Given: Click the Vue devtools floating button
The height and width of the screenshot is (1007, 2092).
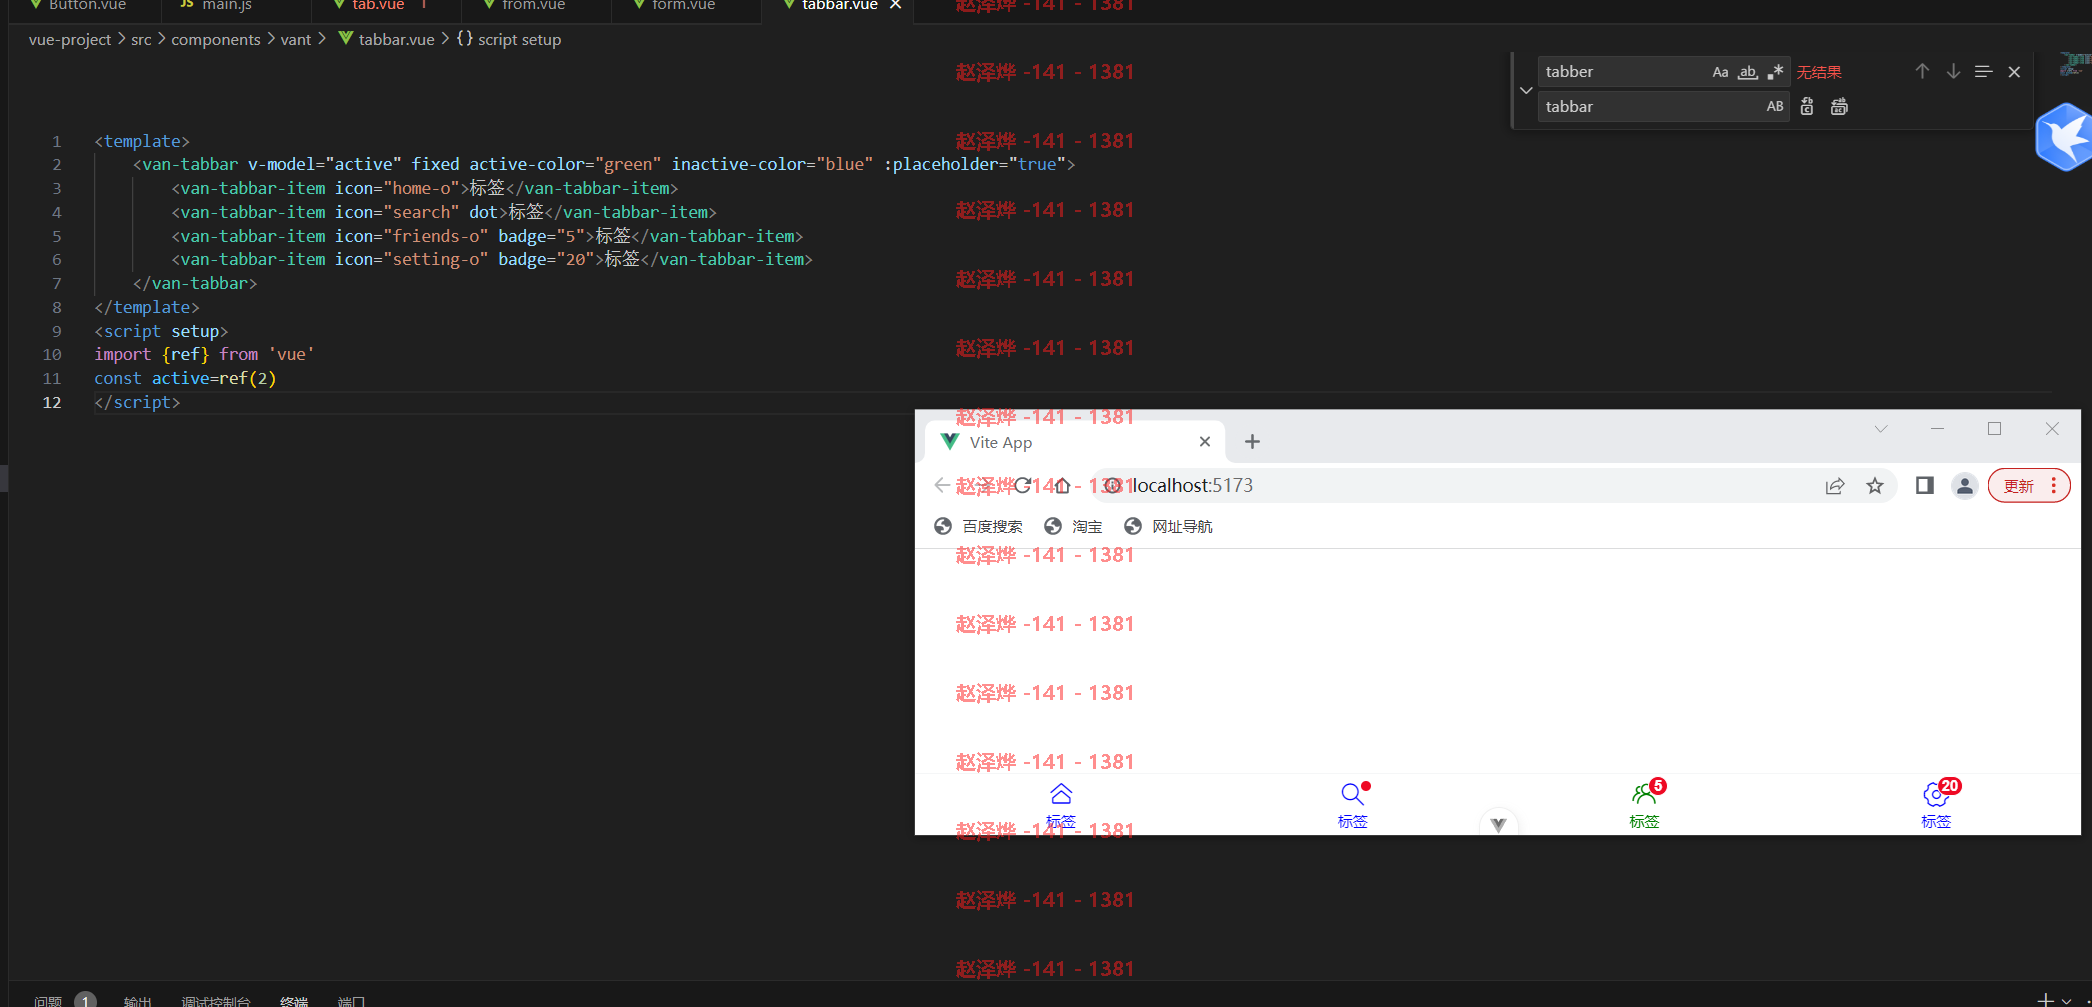Looking at the screenshot, I should 1498,824.
